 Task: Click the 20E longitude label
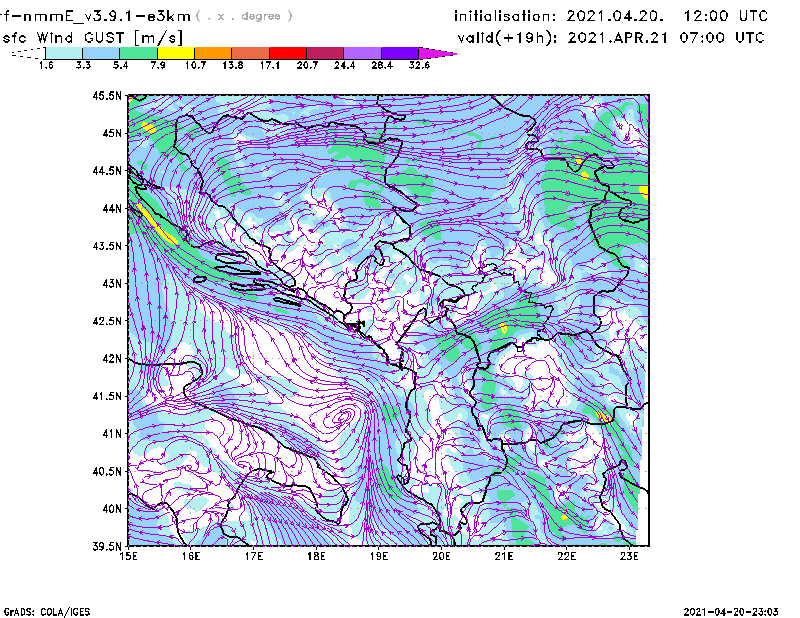click(x=441, y=556)
